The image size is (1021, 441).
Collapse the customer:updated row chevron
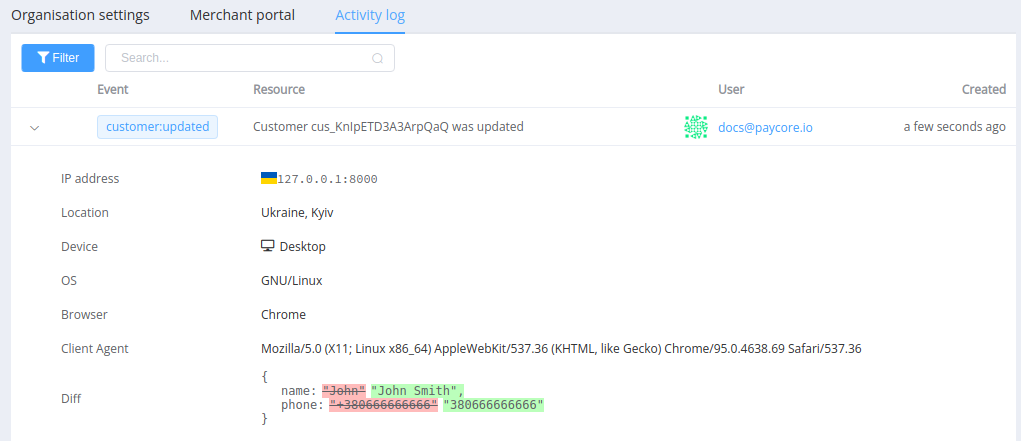pos(35,128)
